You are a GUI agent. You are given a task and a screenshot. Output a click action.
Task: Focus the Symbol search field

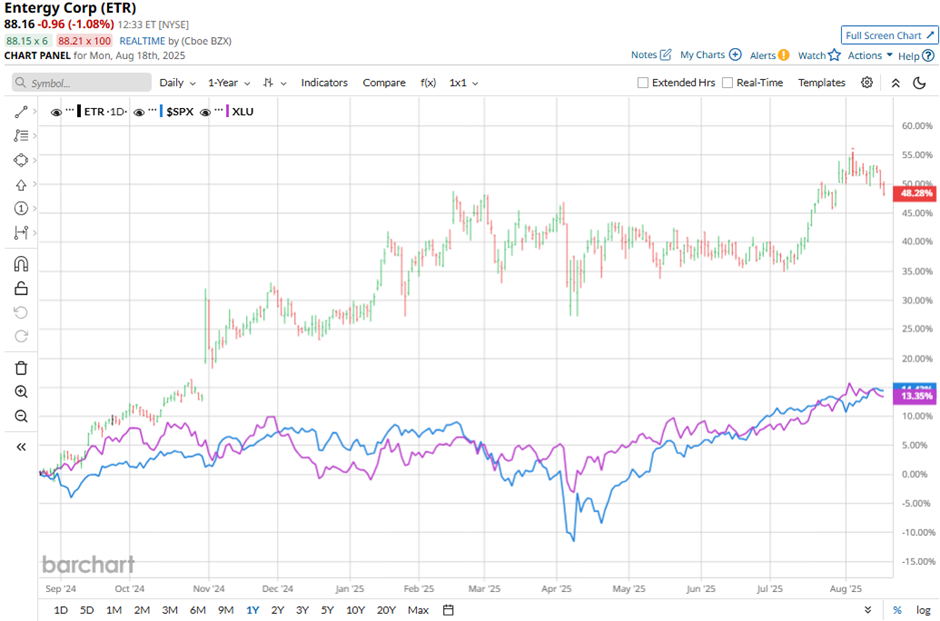(x=82, y=83)
